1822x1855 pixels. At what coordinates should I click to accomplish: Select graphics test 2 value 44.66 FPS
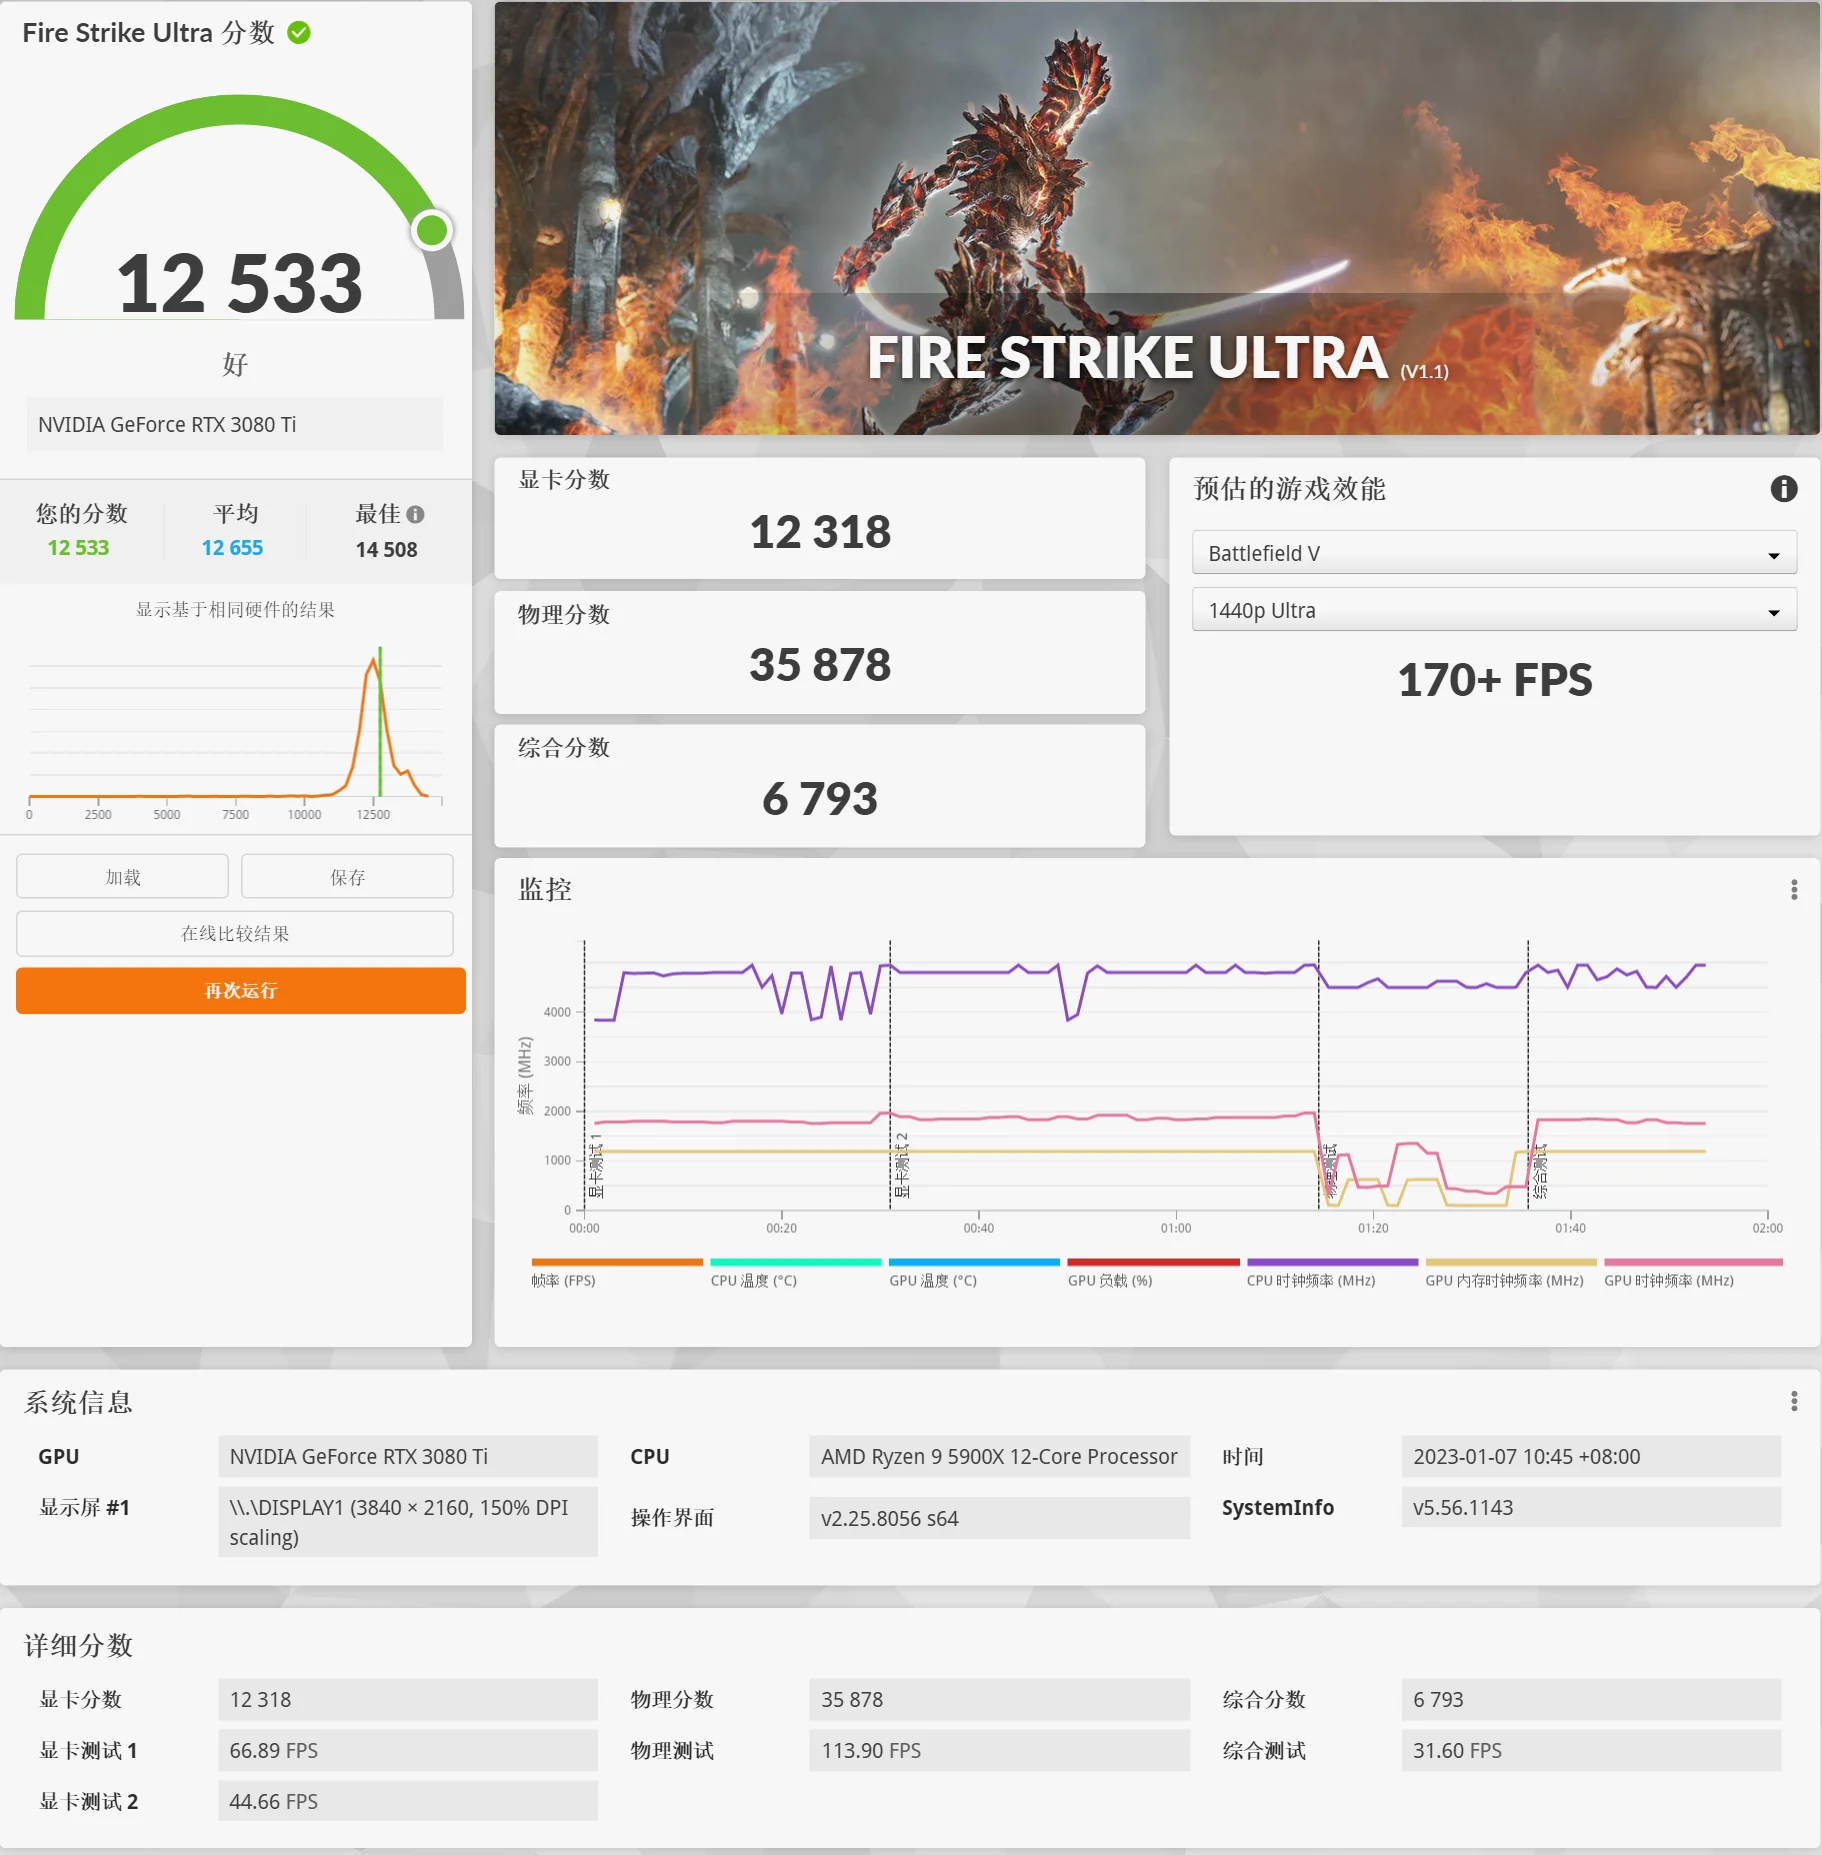[408, 1801]
